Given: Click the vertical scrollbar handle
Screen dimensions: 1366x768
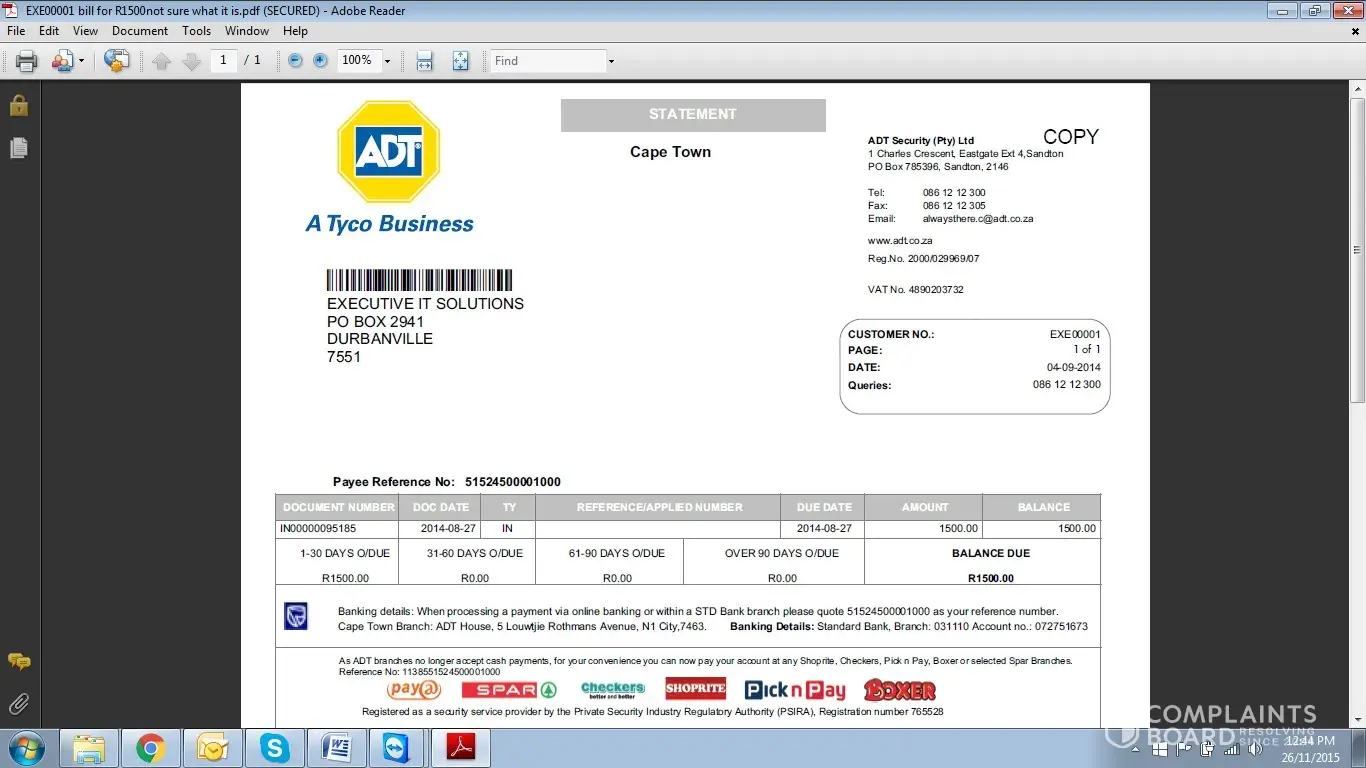Looking at the screenshot, I should click(x=1357, y=250).
